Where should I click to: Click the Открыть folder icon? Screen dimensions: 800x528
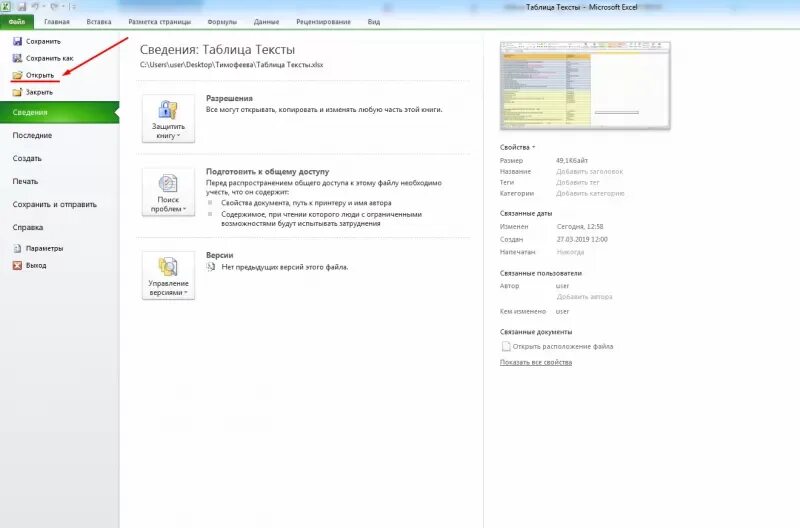[17, 75]
